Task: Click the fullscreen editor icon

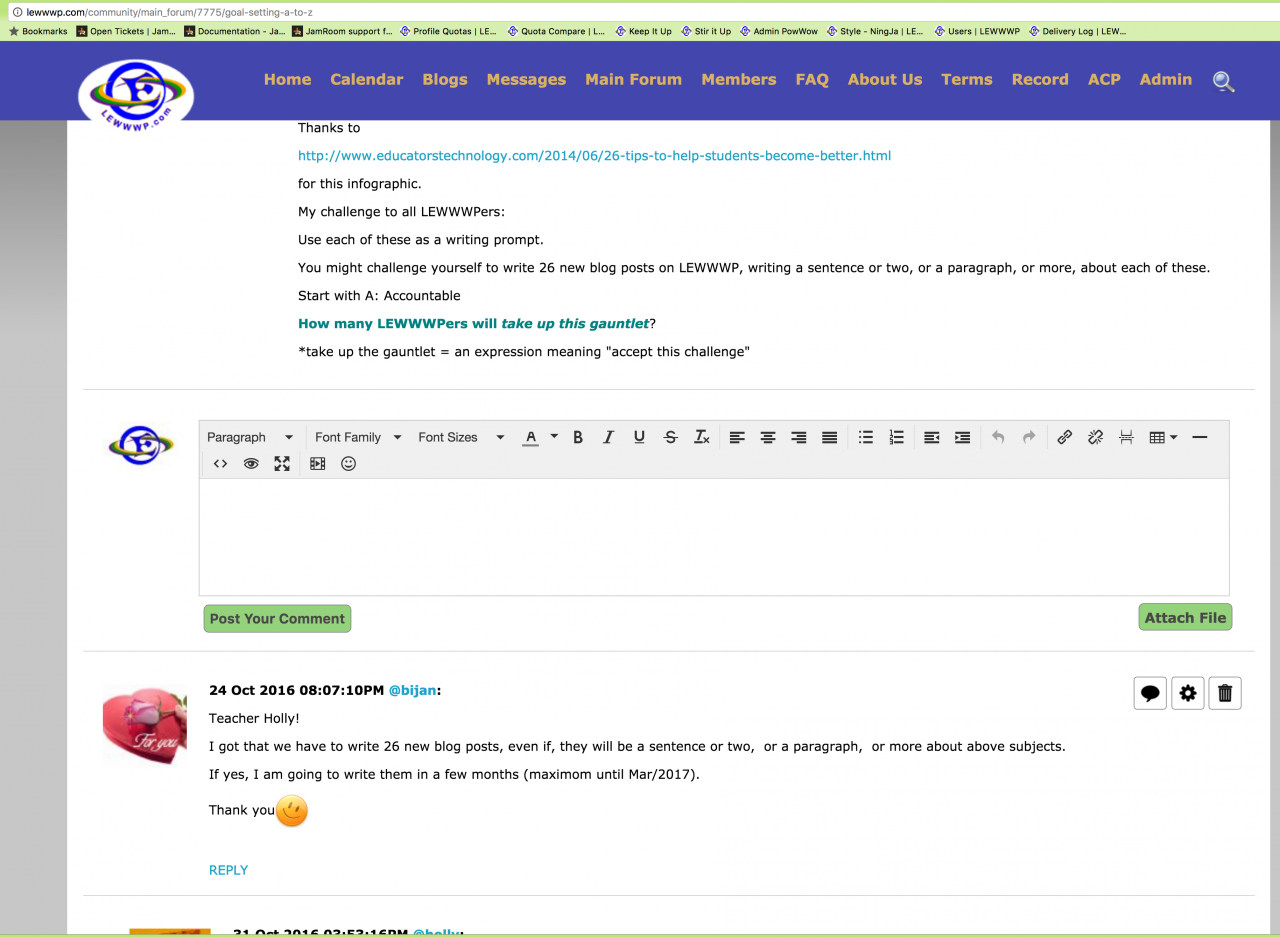Action: 282,464
